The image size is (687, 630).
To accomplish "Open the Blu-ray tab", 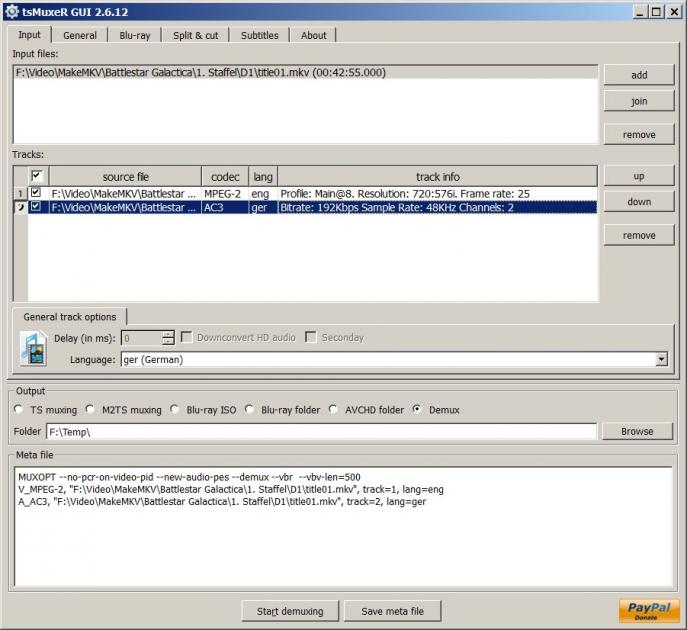I will pyautogui.click(x=135, y=35).
